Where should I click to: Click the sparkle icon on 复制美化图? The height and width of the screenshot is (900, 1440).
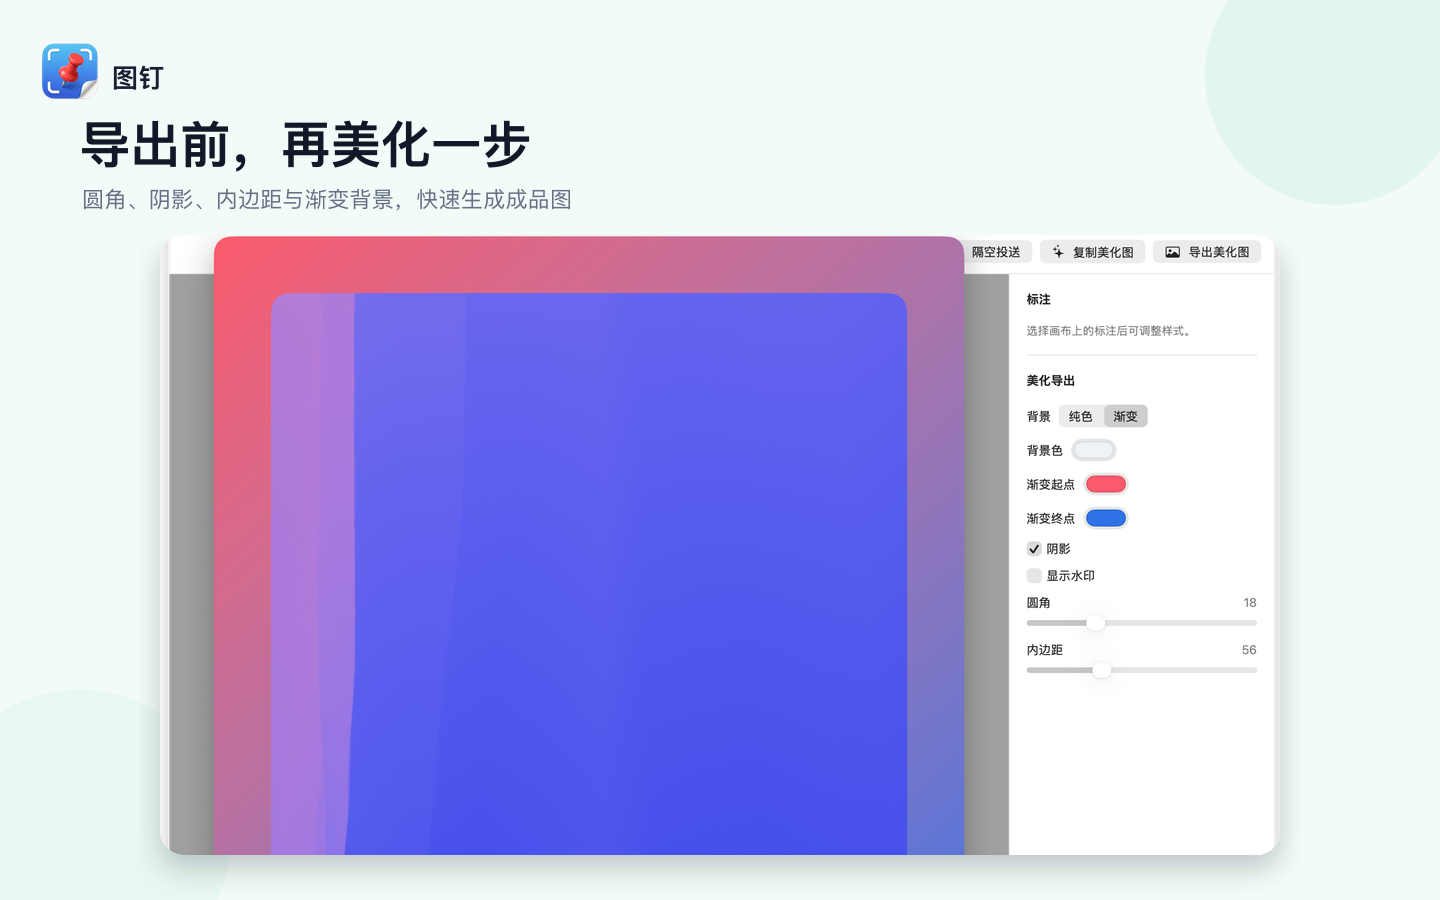pos(1058,252)
